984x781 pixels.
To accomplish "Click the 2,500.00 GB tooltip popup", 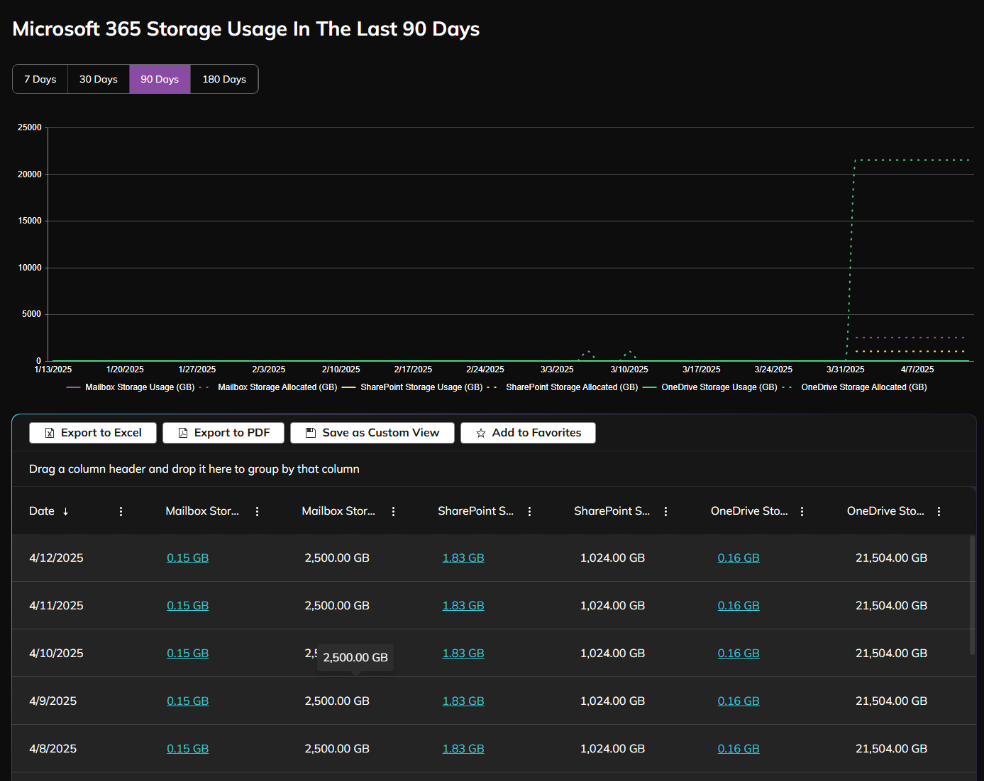I will (x=355, y=657).
